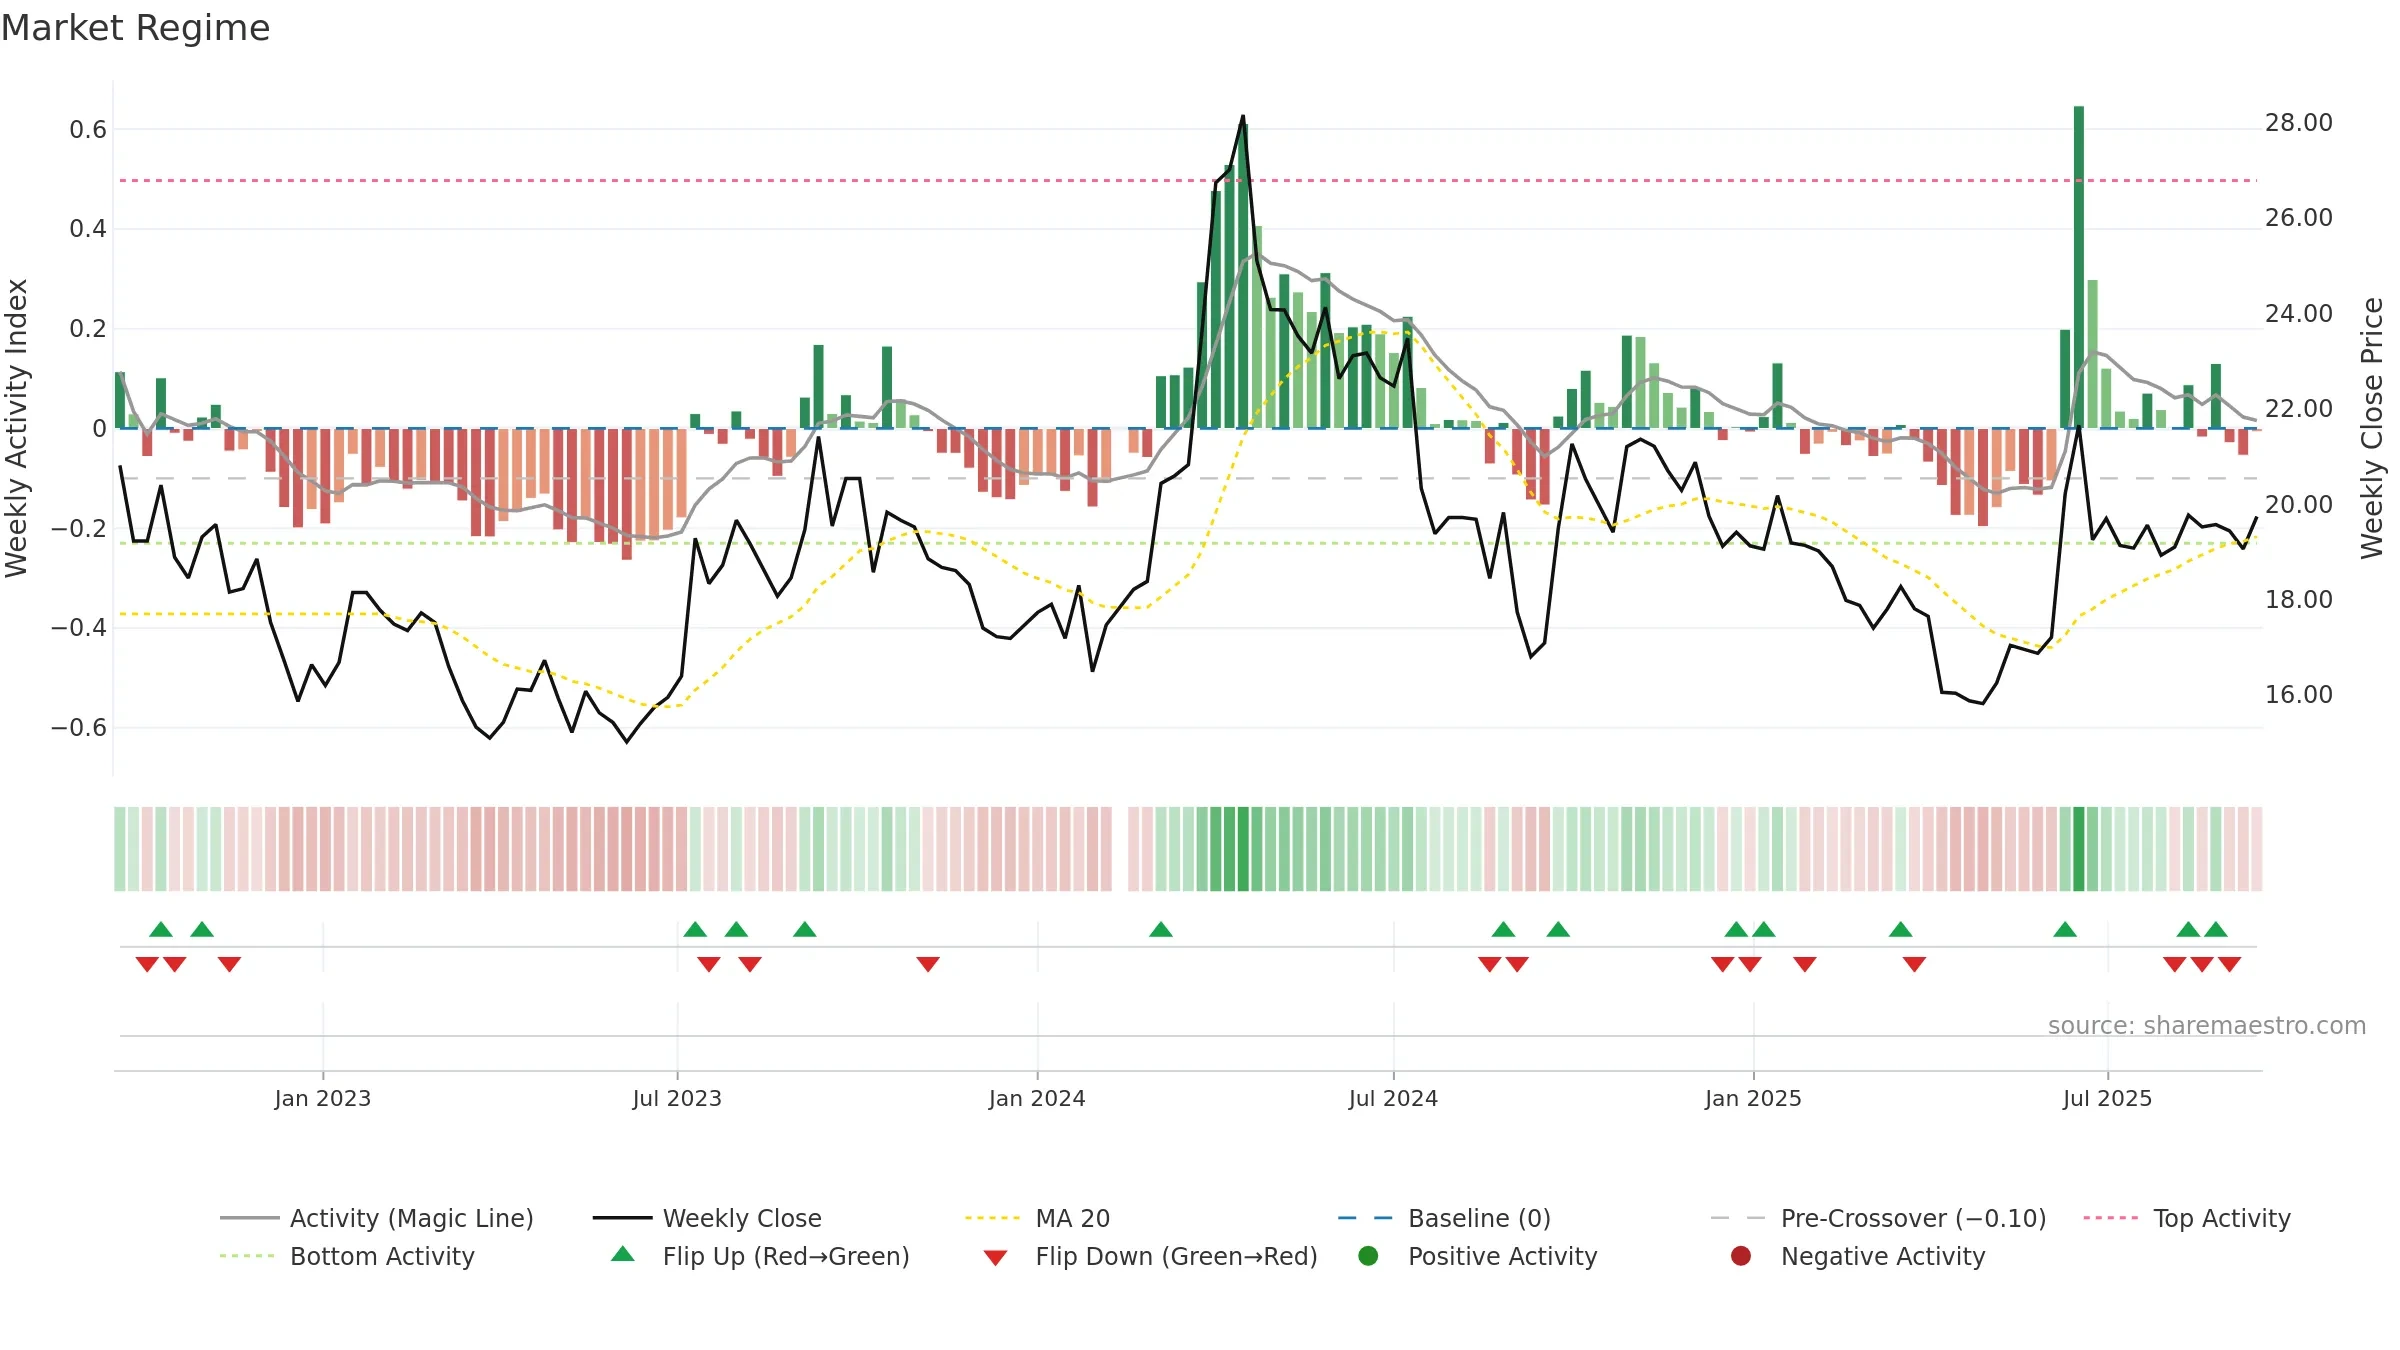Click the darkest green heat-strip cell for mid-2025
Screen dimensions: 2400x1350
coord(2079,849)
